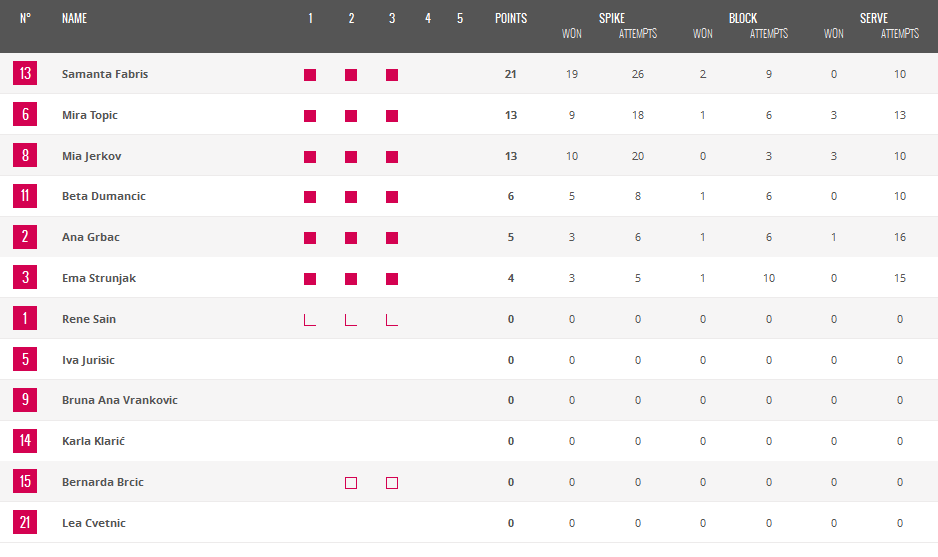Click Ema Strunjak's starter square for set 3
938x557 pixels.
pos(392,279)
